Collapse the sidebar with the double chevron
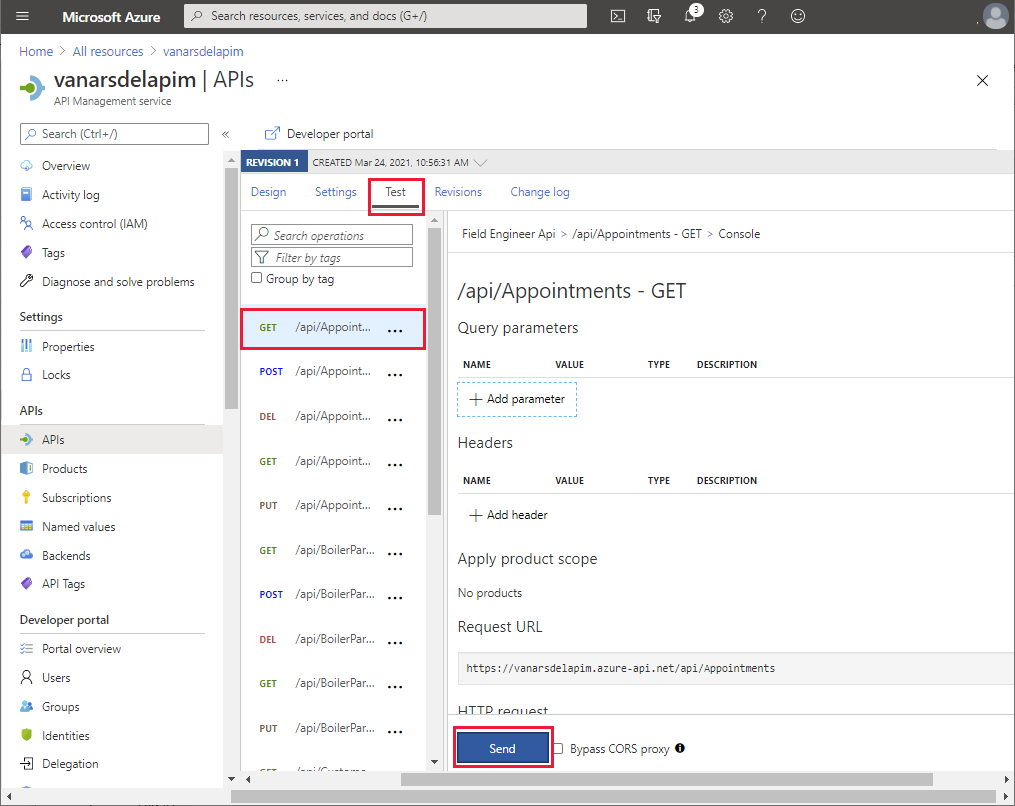This screenshot has width=1015, height=806. 225,134
